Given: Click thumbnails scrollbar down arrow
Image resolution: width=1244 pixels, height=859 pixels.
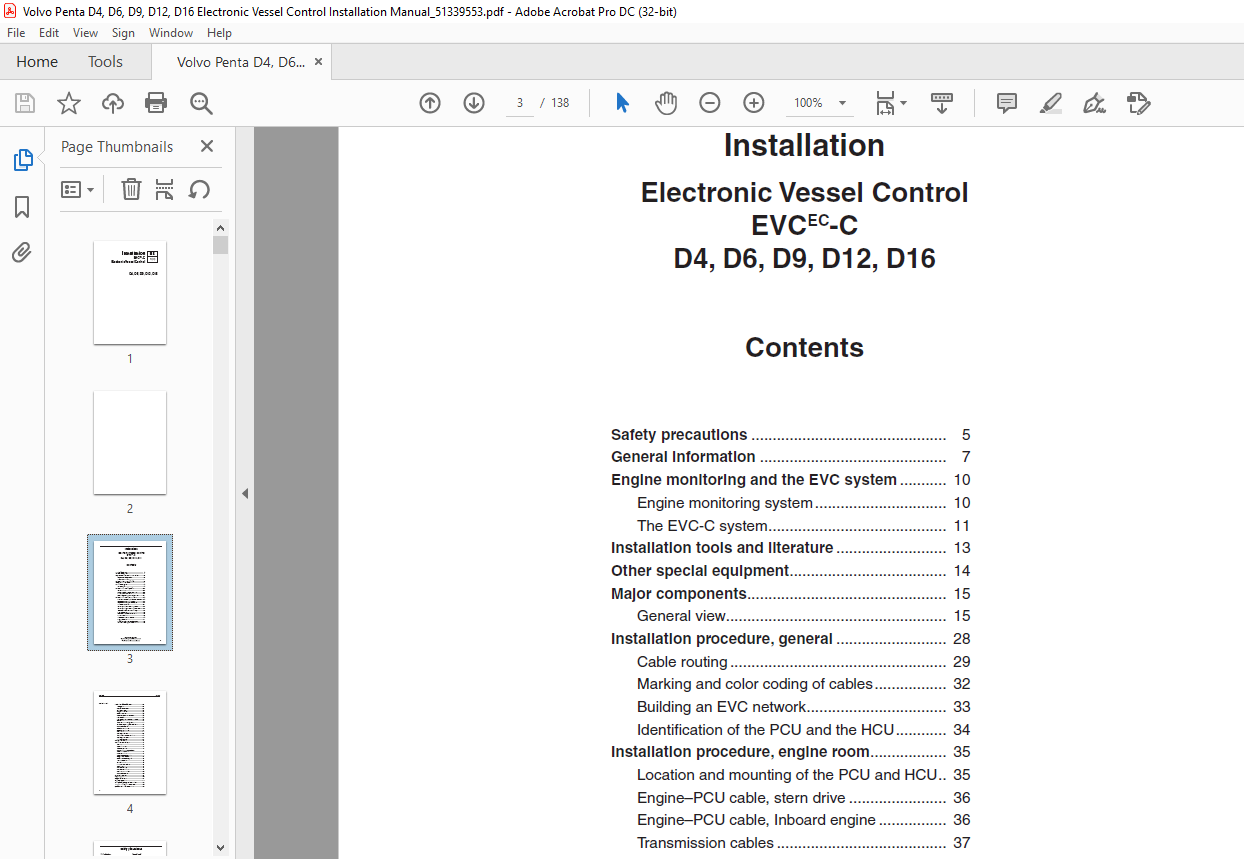Looking at the screenshot, I should click(221, 848).
